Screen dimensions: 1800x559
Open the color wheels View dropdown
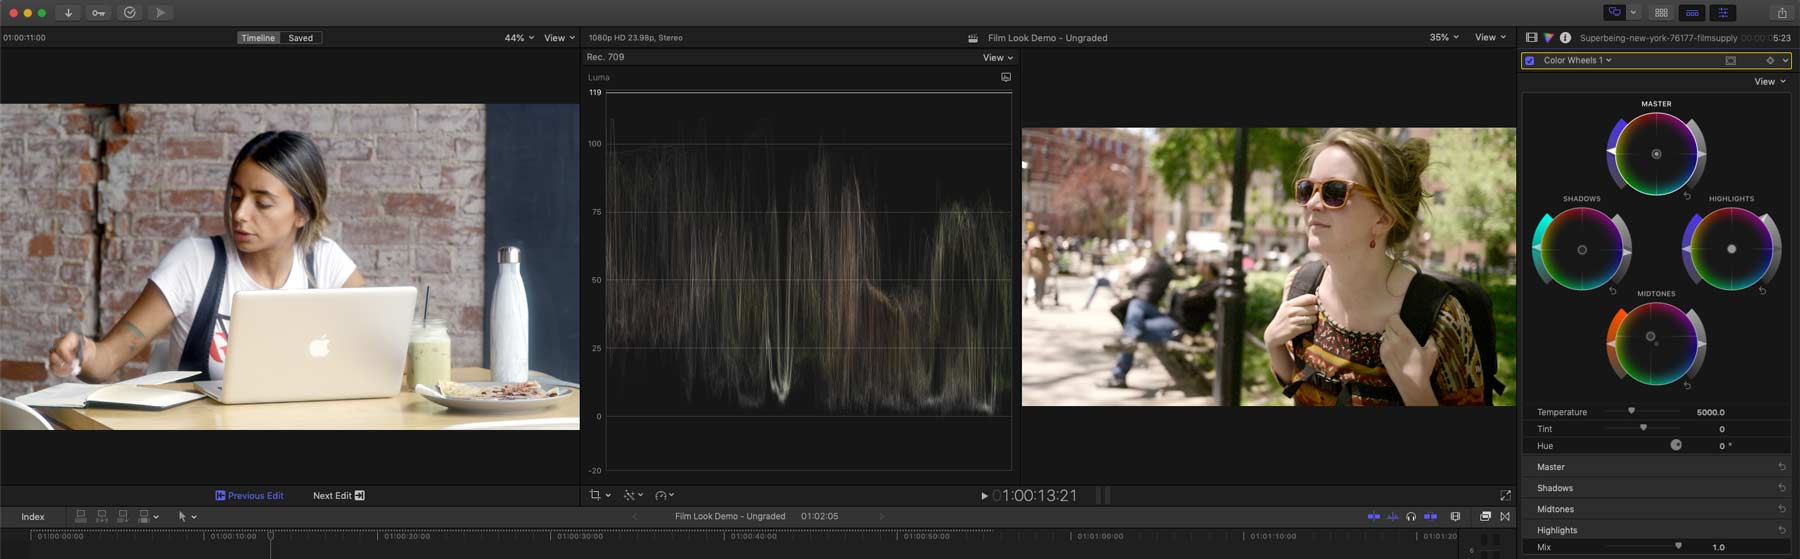[1770, 82]
